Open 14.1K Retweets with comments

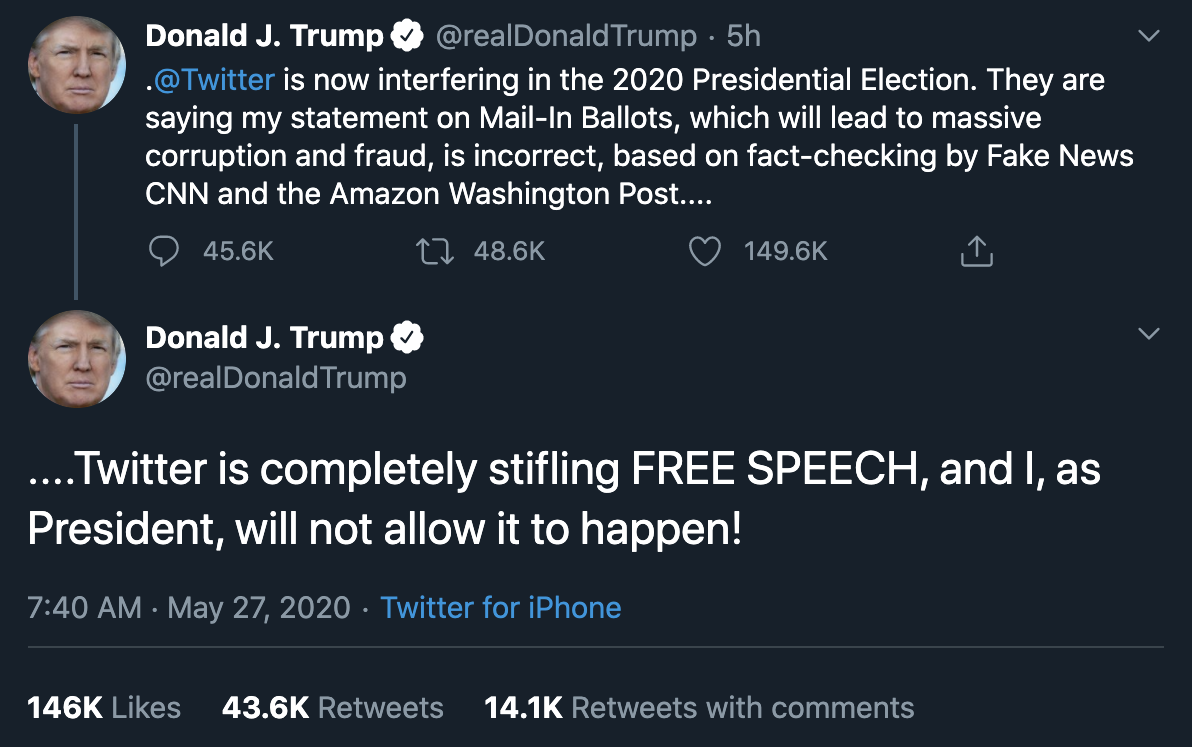[699, 708]
